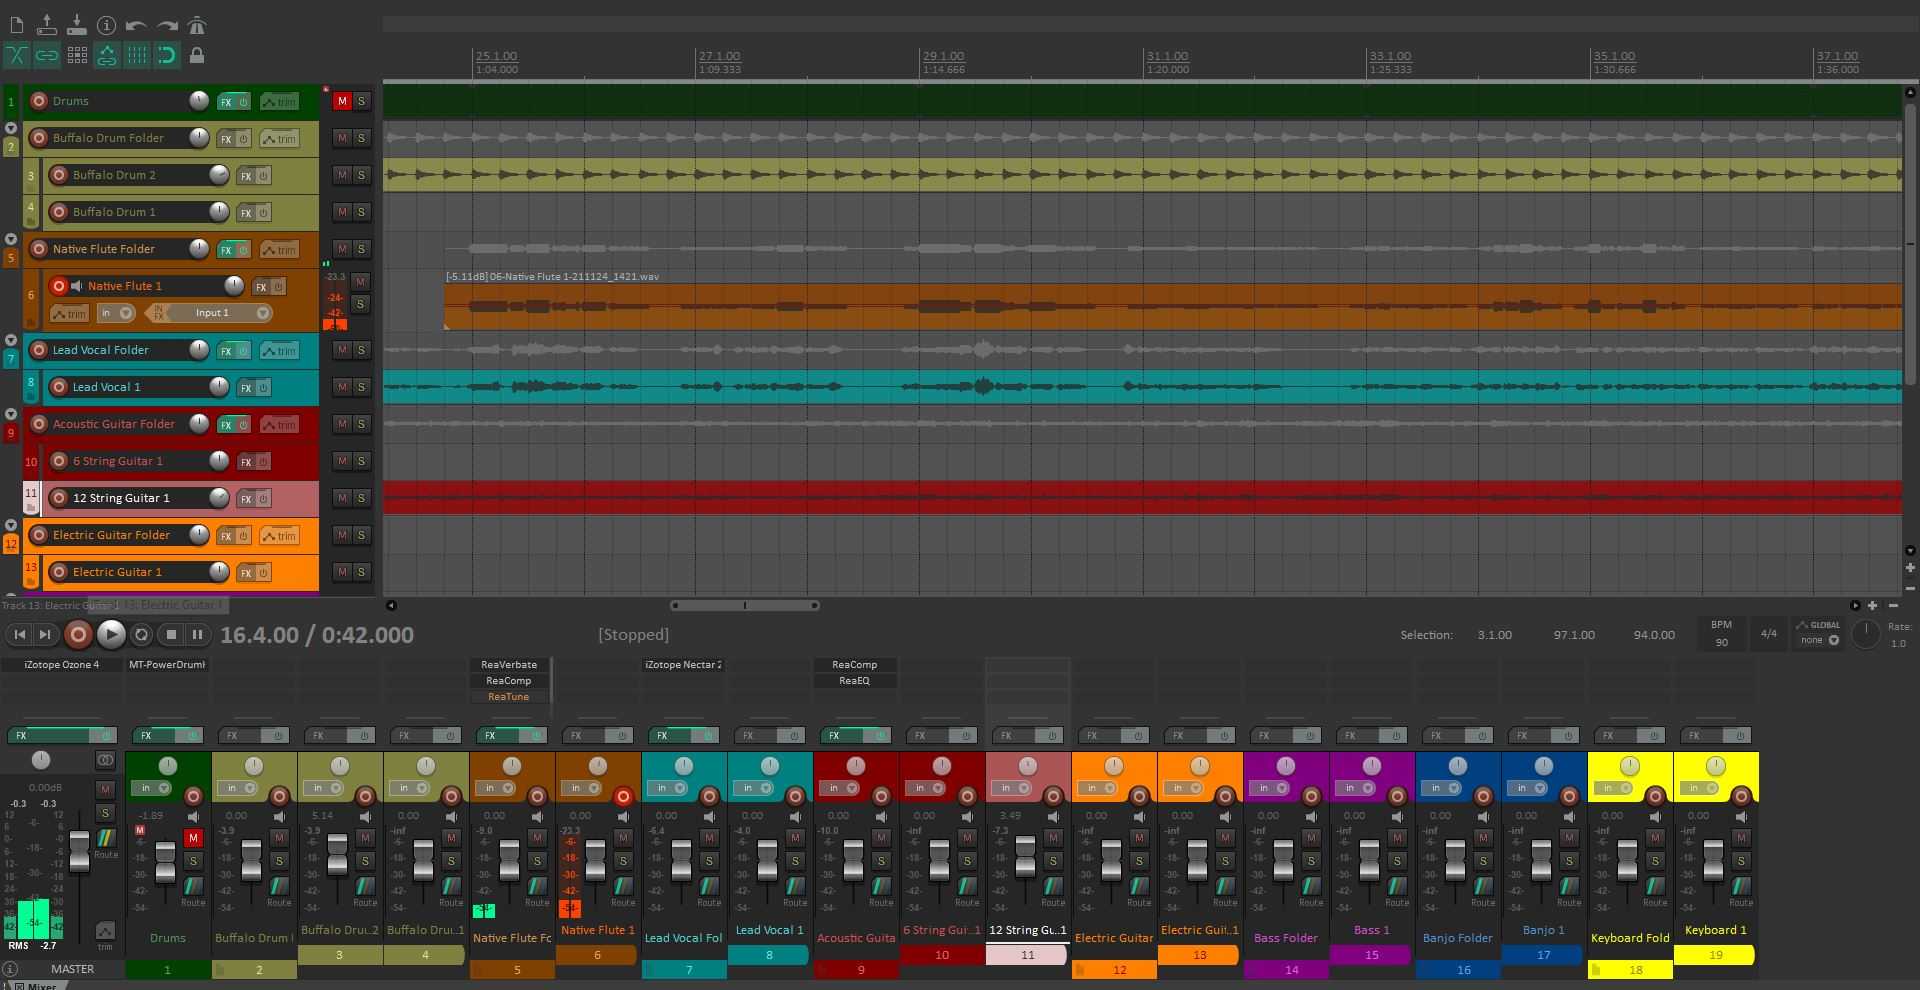Solo the 12 String Guitar 1 track
The height and width of the screenshot is (990, 1920).
click(361, 498)
